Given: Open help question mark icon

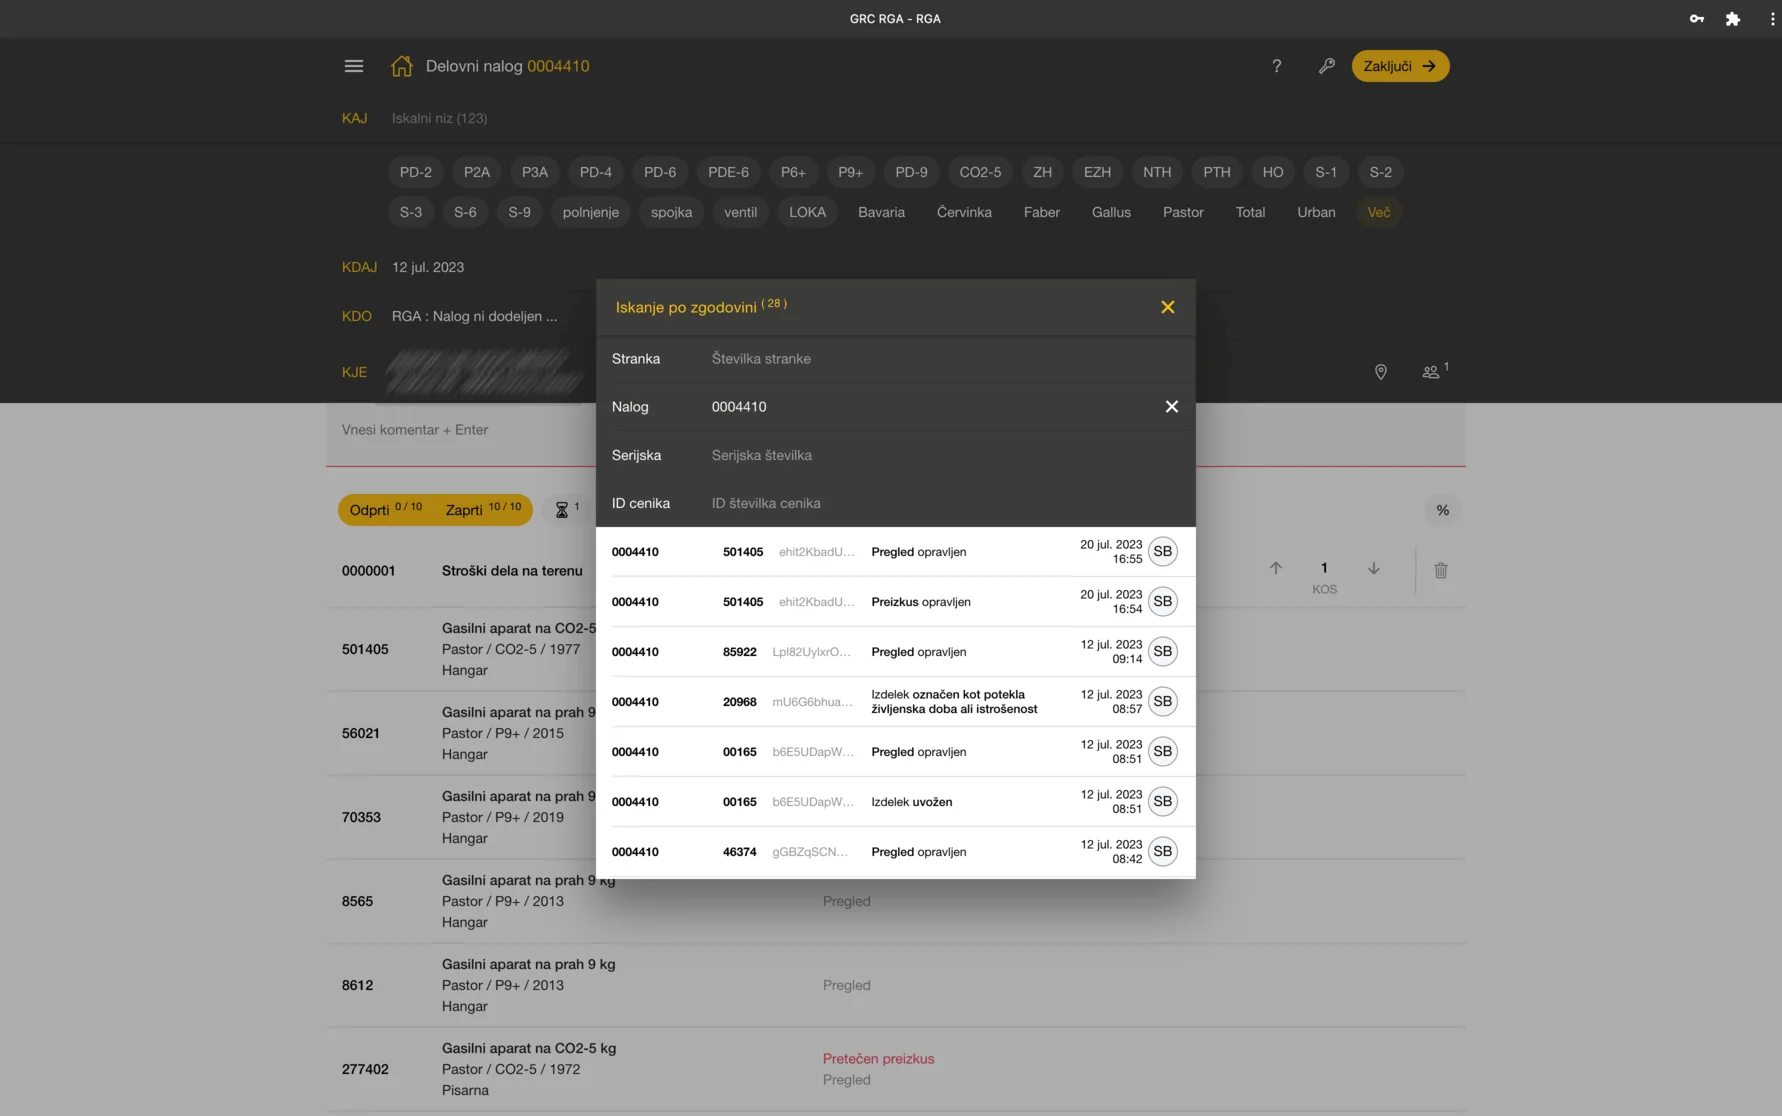Looking at the screenshot, I should click(1276, 66).
